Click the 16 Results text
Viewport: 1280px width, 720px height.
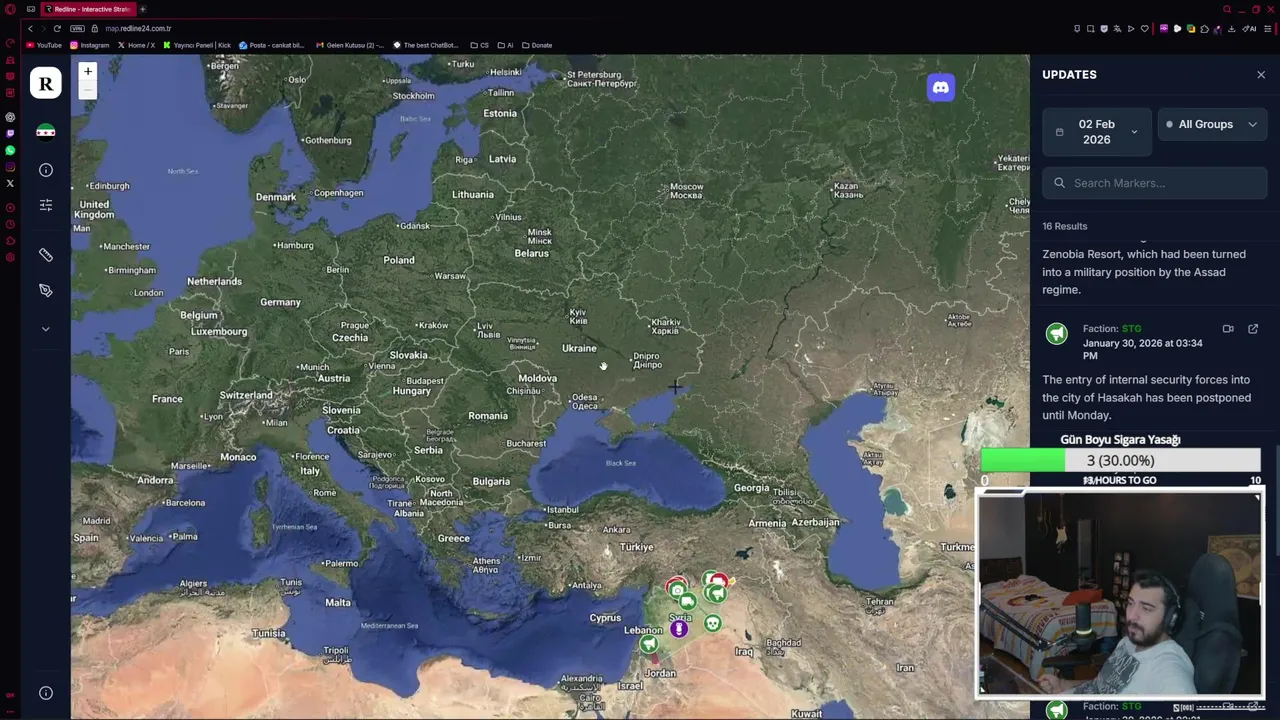click(1065, 226)
